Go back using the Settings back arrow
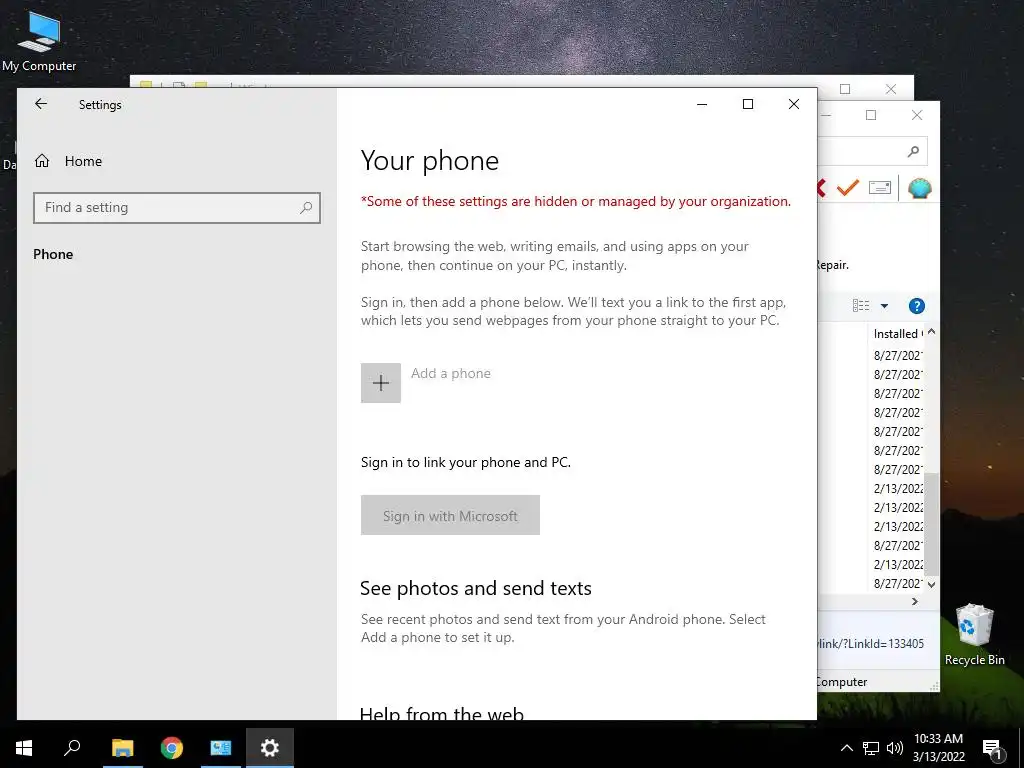The width and height of the screenshot is (1024, 768). coord(41,104)
